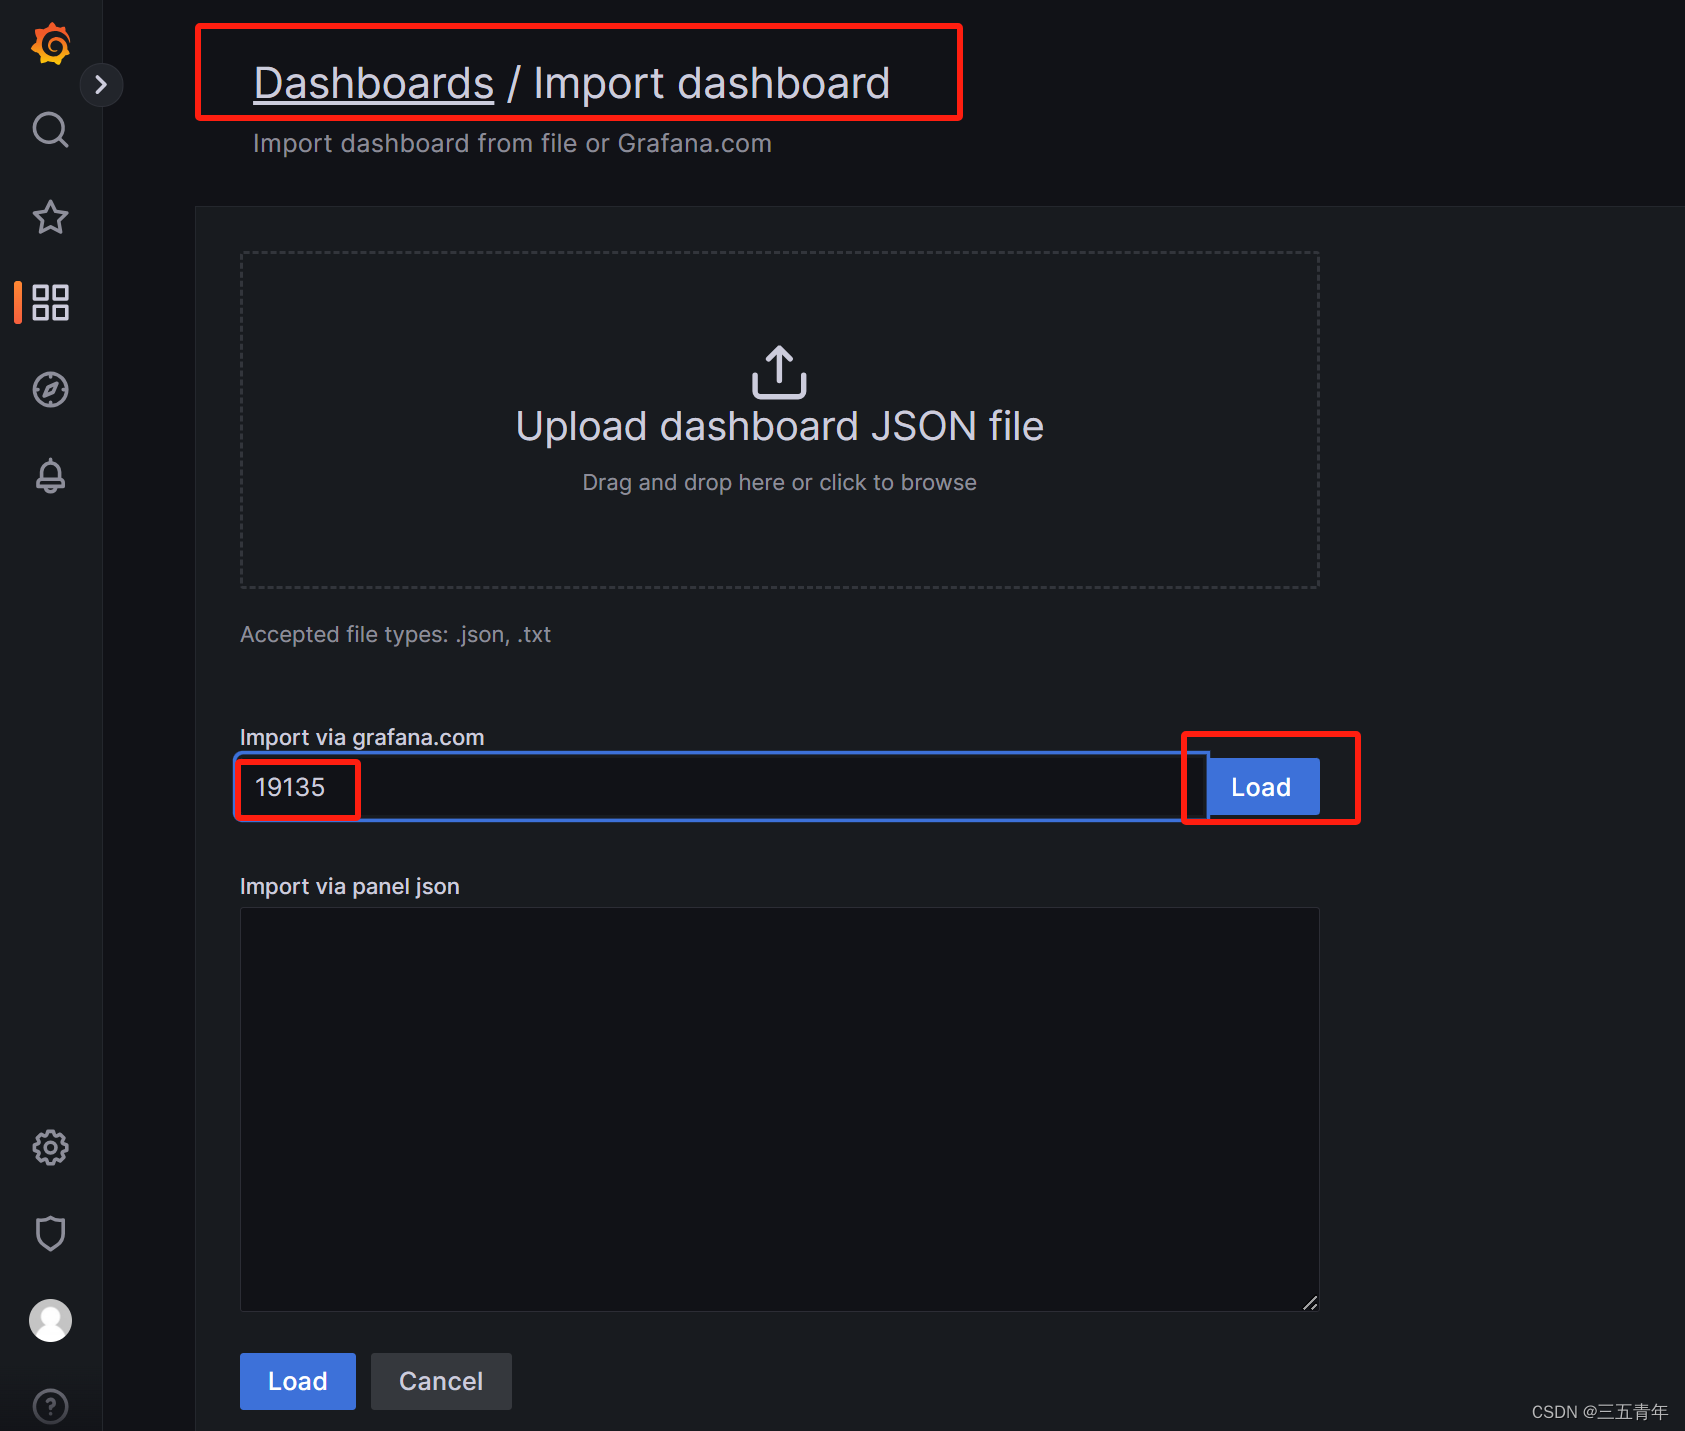The height and width of the screenshot is (1431, 1685).
Task: Open Starred dashboards star icon
Action: point(51,217)
